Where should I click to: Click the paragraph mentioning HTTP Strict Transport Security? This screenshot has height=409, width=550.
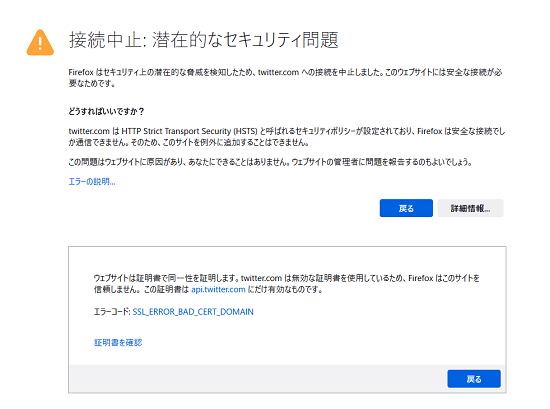[287, 137]
